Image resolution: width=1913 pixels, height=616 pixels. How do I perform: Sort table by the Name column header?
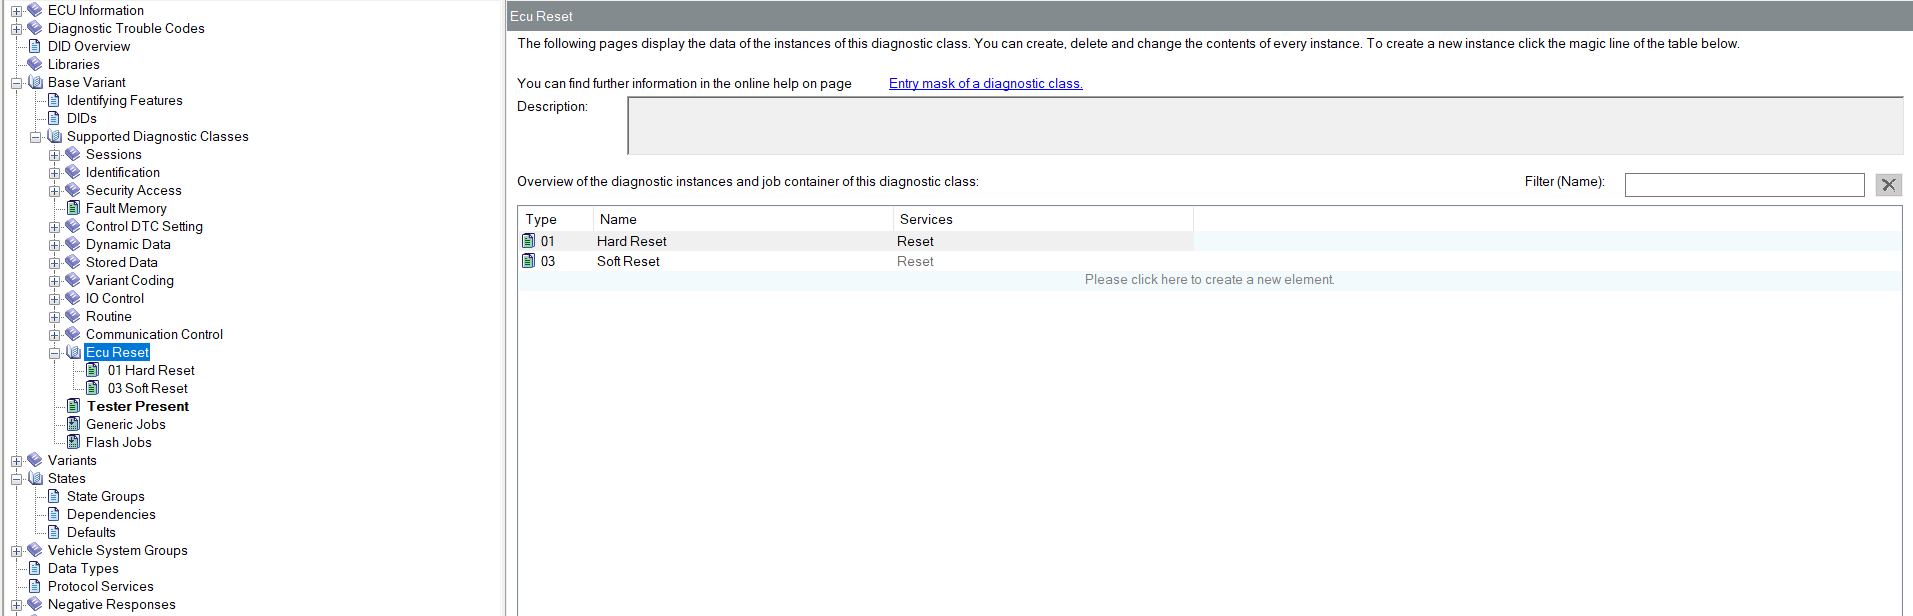point(743,219)
